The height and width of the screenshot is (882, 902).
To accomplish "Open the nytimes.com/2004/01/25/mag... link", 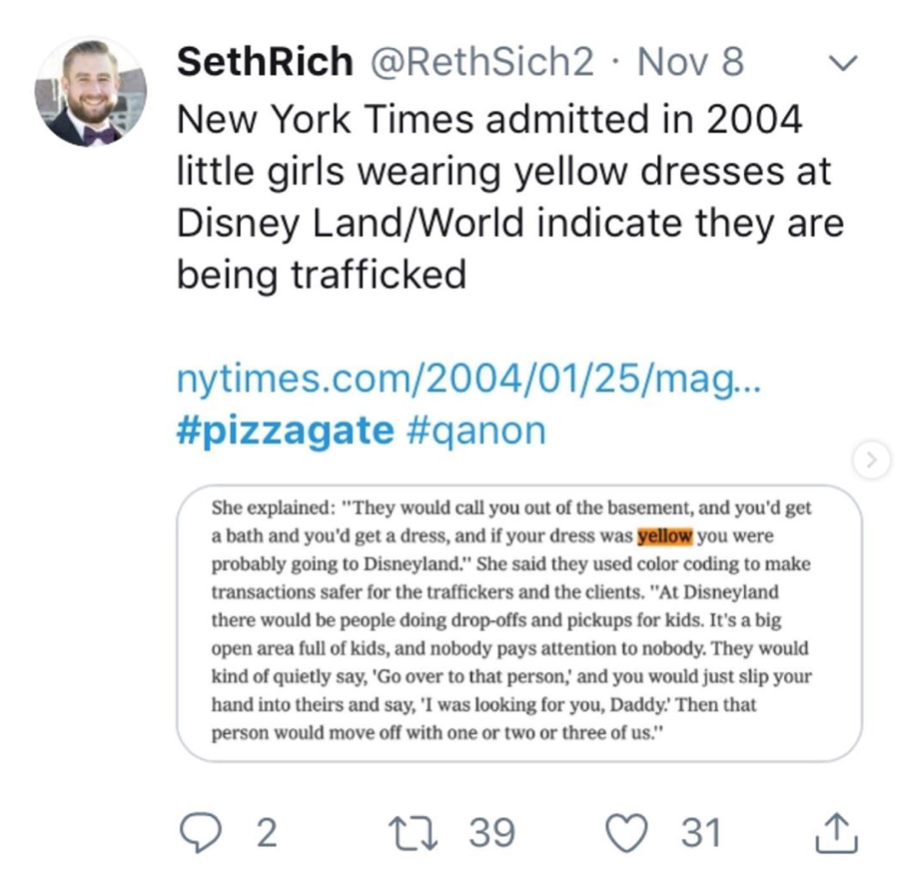I will point(468,380).
